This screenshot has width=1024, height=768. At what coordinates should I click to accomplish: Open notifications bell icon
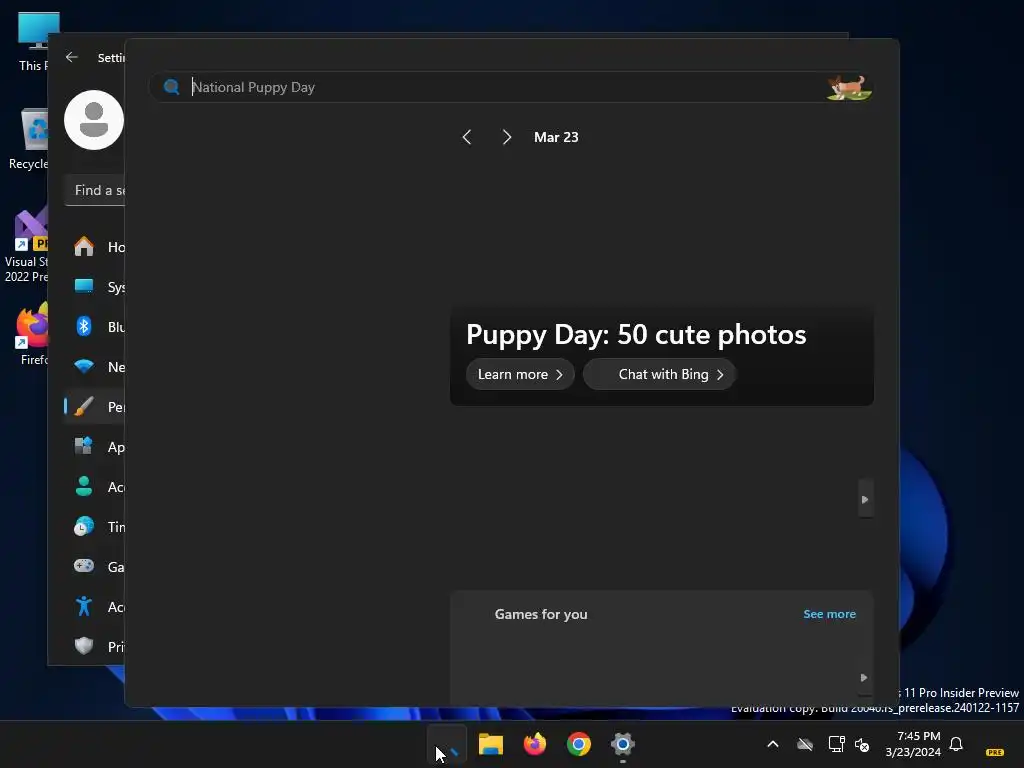point(956,744)
